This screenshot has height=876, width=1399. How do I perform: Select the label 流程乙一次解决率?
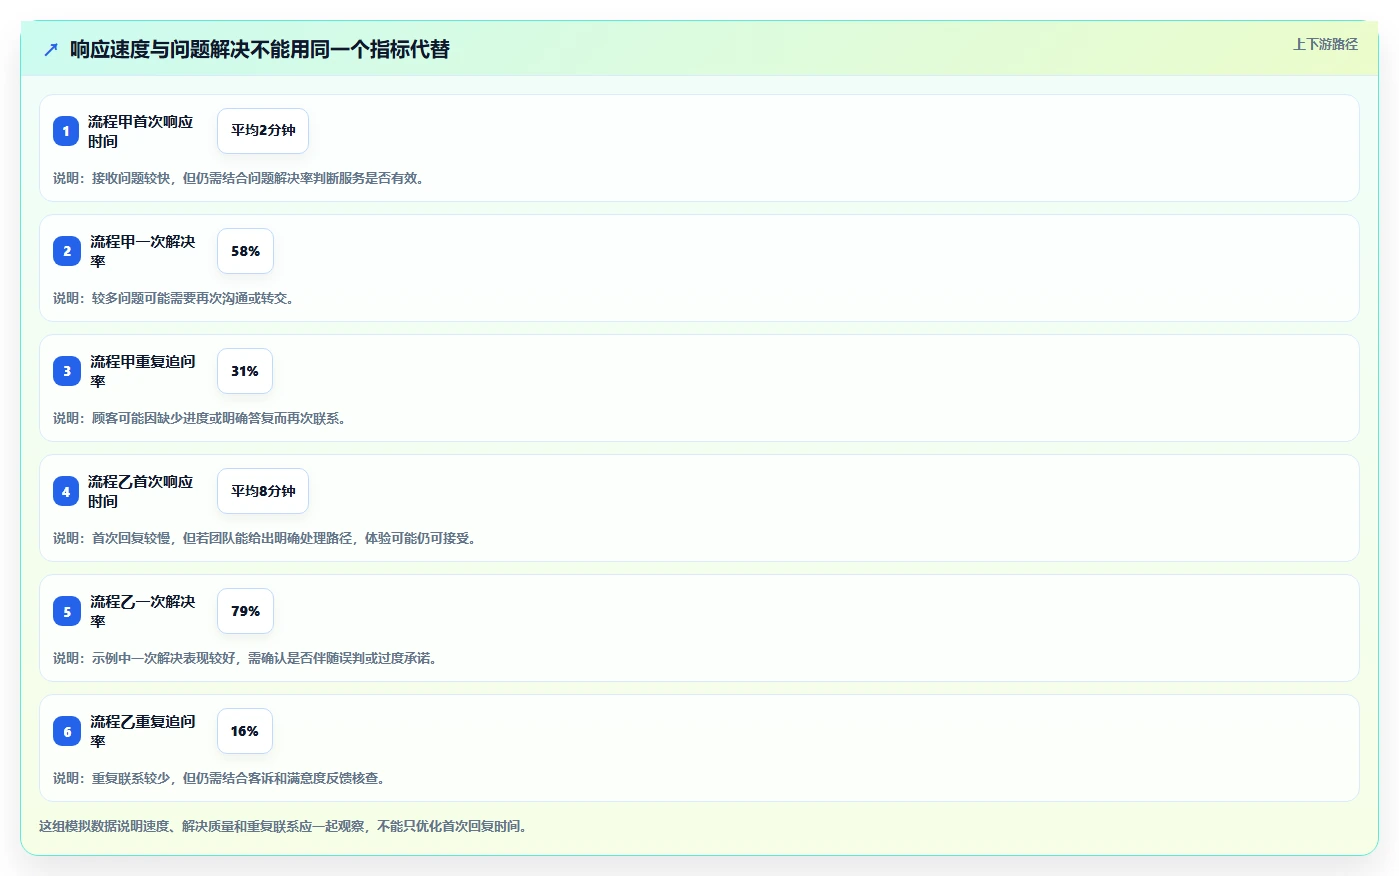click(x=143, y=611)
